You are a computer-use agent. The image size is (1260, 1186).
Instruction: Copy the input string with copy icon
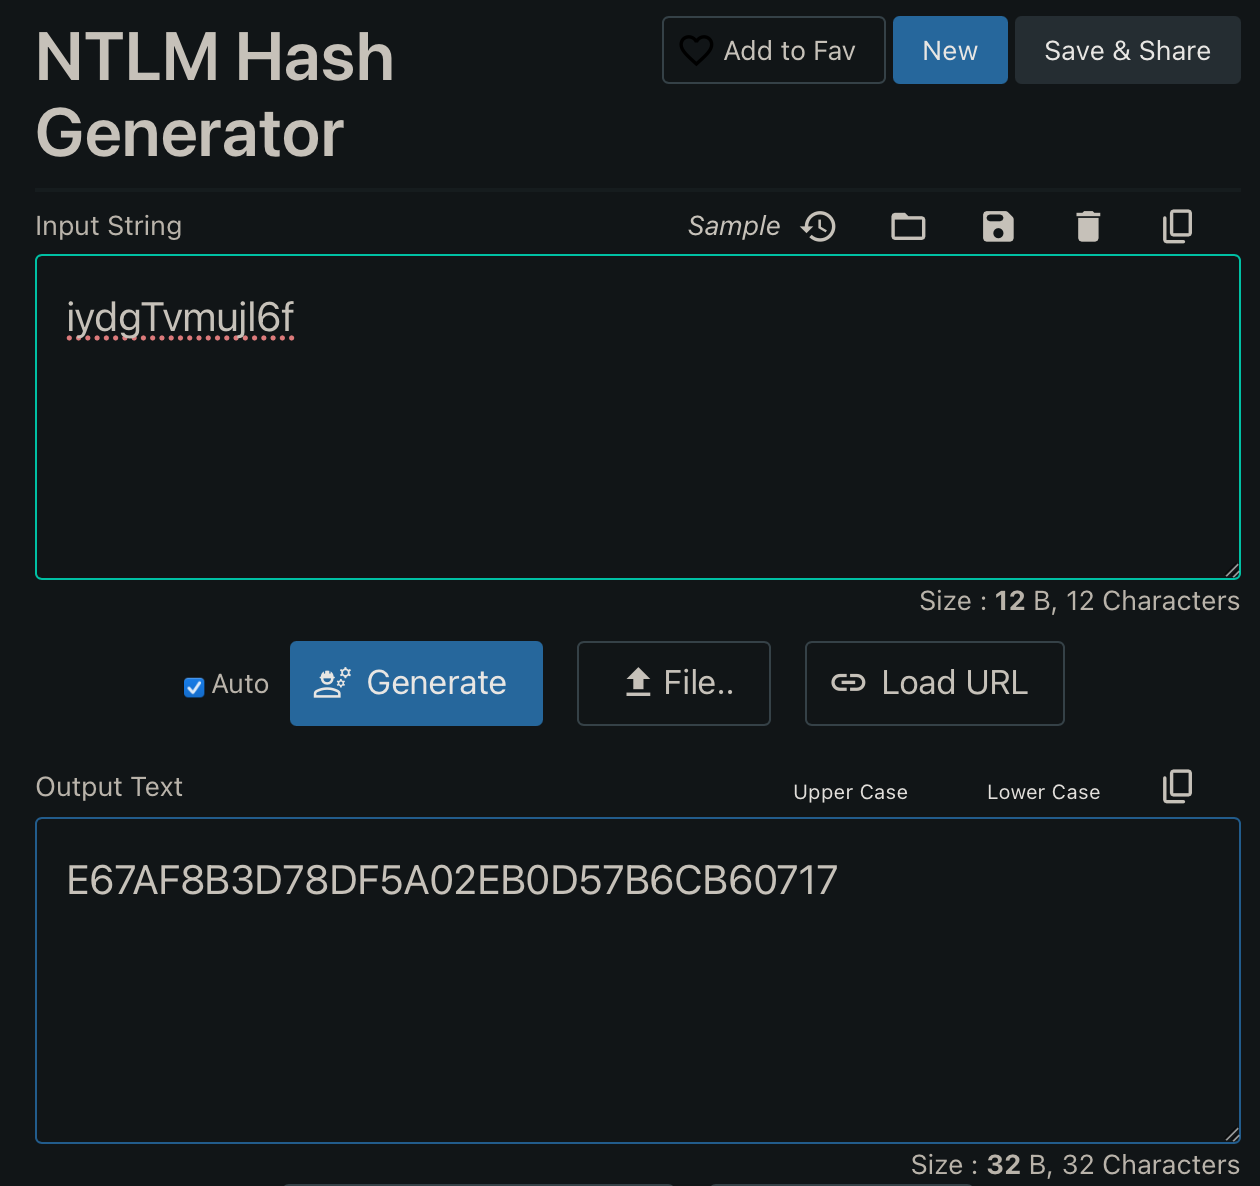[1177, 227]
